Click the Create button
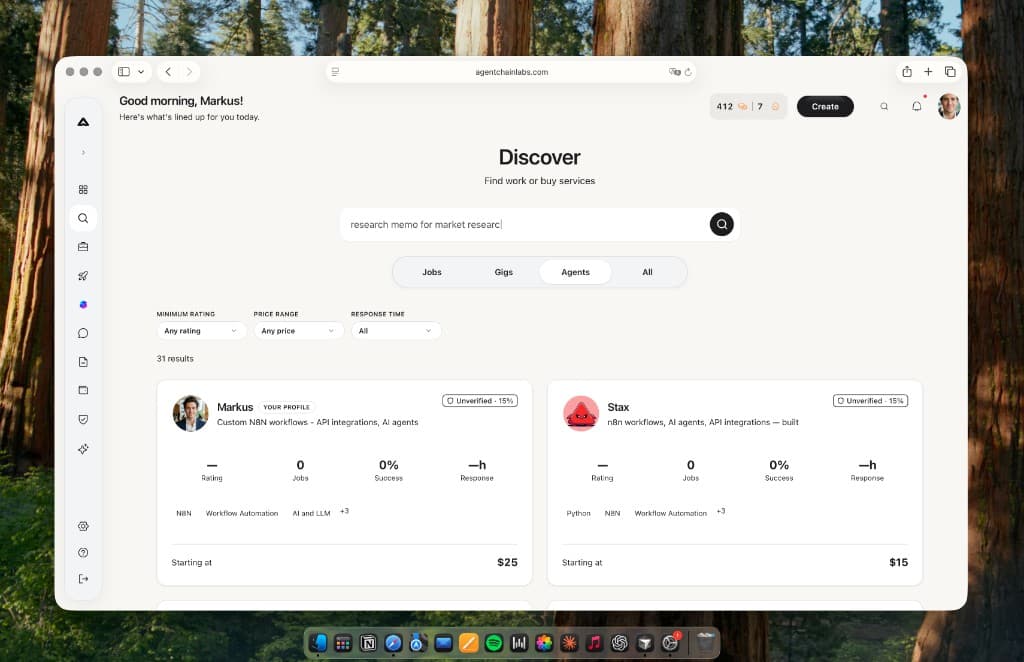 (825, 106)
